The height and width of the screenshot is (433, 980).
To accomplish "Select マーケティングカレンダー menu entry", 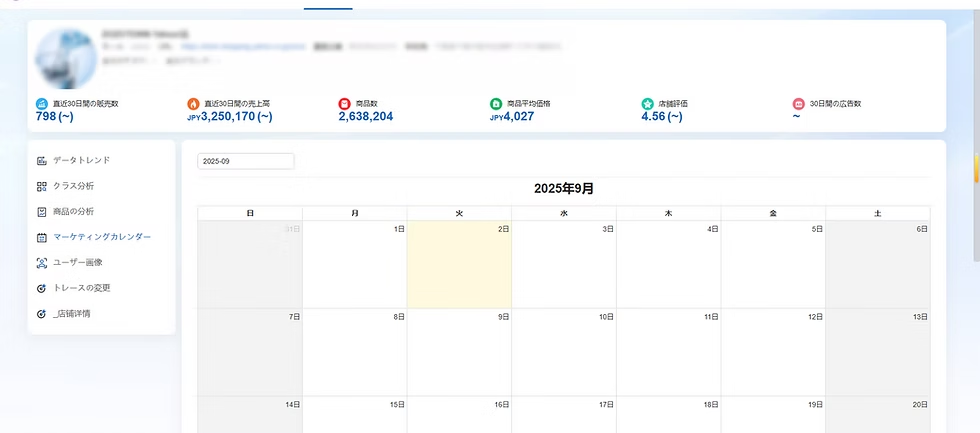I will pyautogui.click(x=102, y=237).
